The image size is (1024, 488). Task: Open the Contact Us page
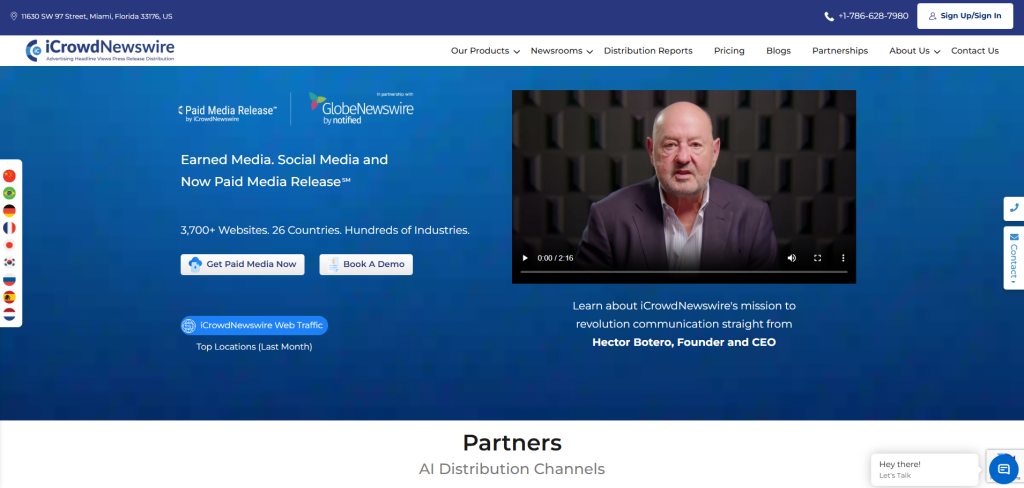[x=974, y=51]
